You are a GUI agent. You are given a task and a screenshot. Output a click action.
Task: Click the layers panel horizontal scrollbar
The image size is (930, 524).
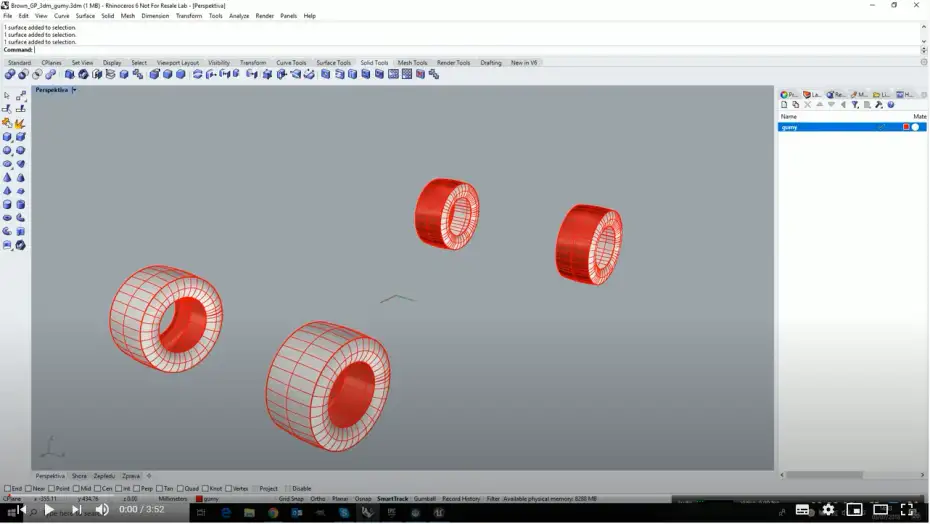click(824, 475)
